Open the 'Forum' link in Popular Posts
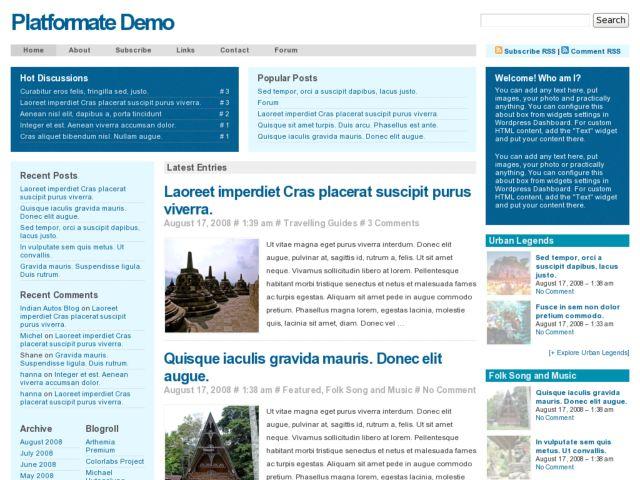The image size is (640, 480). tap(268, 103)
